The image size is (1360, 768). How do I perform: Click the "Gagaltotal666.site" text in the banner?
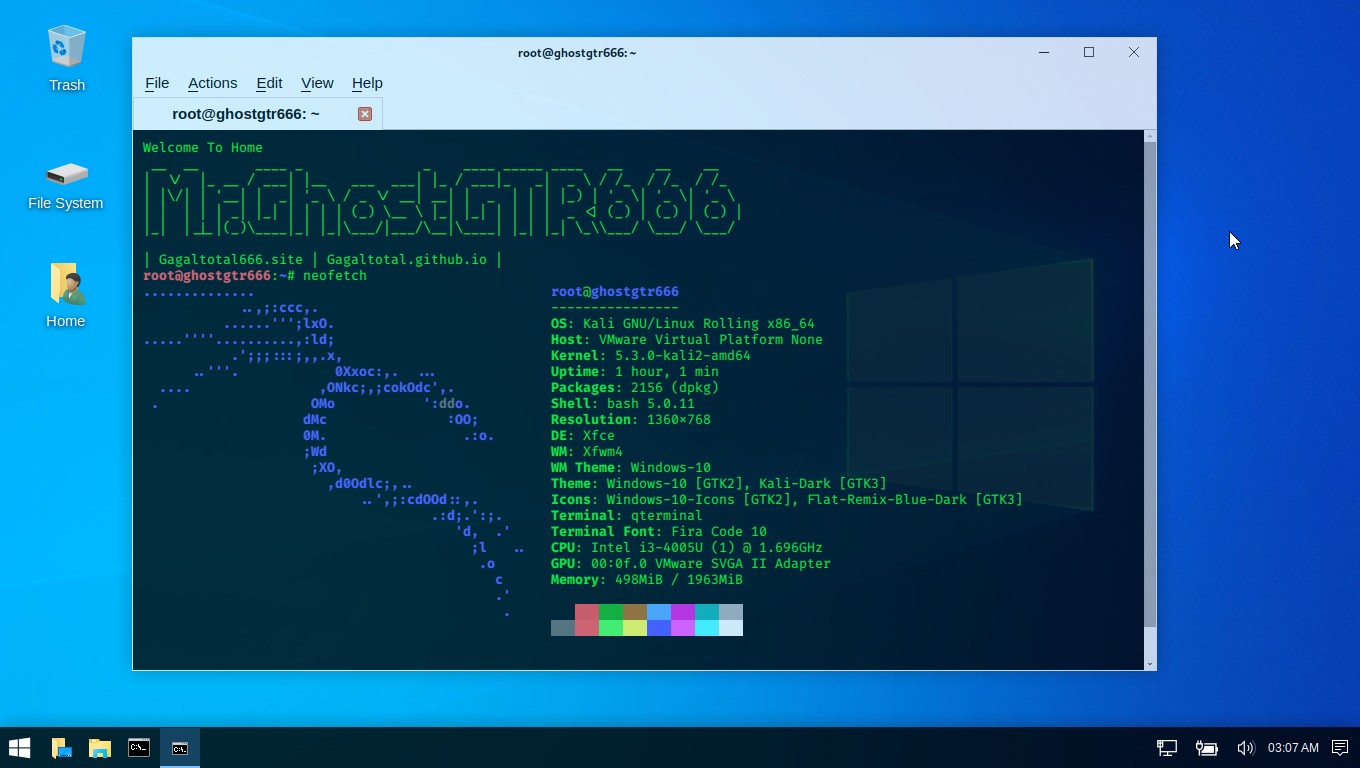click(231, 260)
